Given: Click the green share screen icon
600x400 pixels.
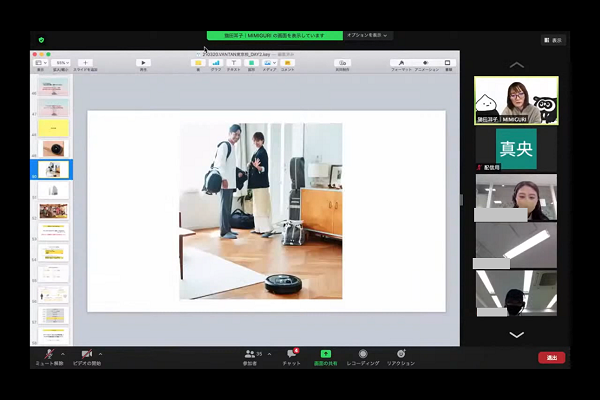Looking at the screenshot, I should coord(325,354).
